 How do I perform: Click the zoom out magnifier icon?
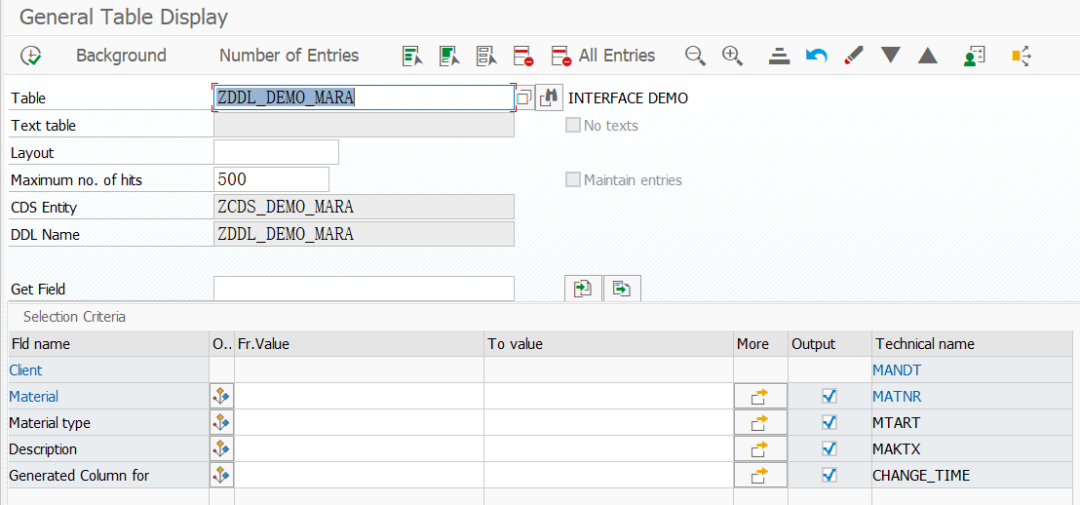[x=696, y=56]
